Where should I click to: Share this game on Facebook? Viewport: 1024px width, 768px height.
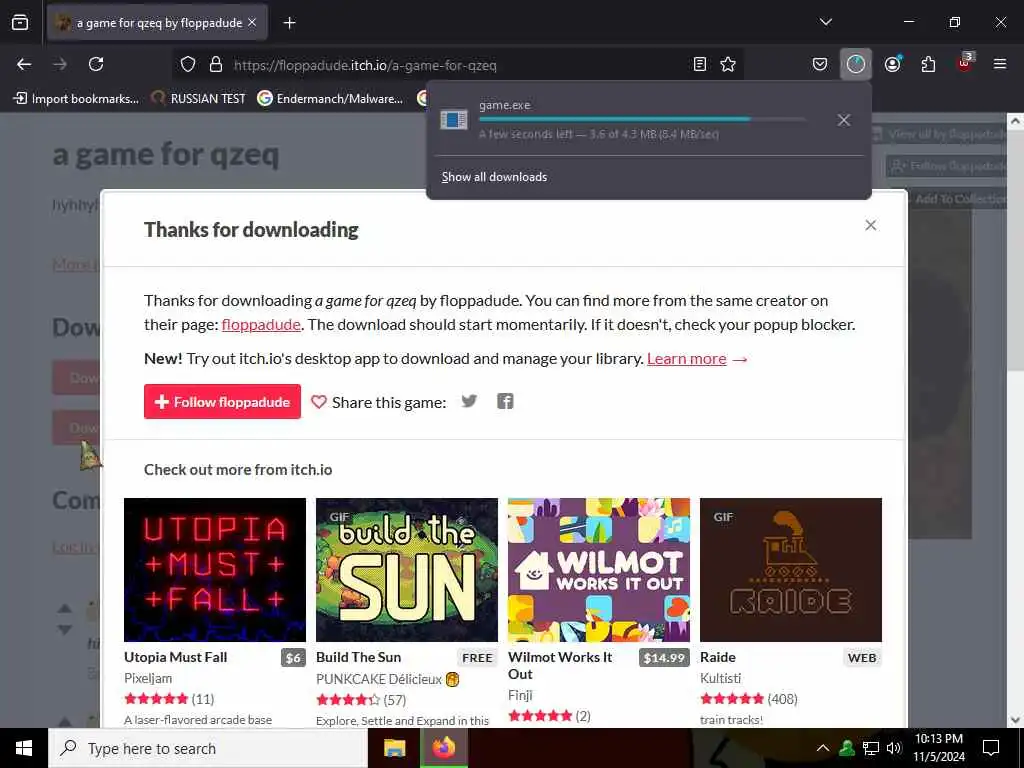pyautogui.click(x=505, y=401)
